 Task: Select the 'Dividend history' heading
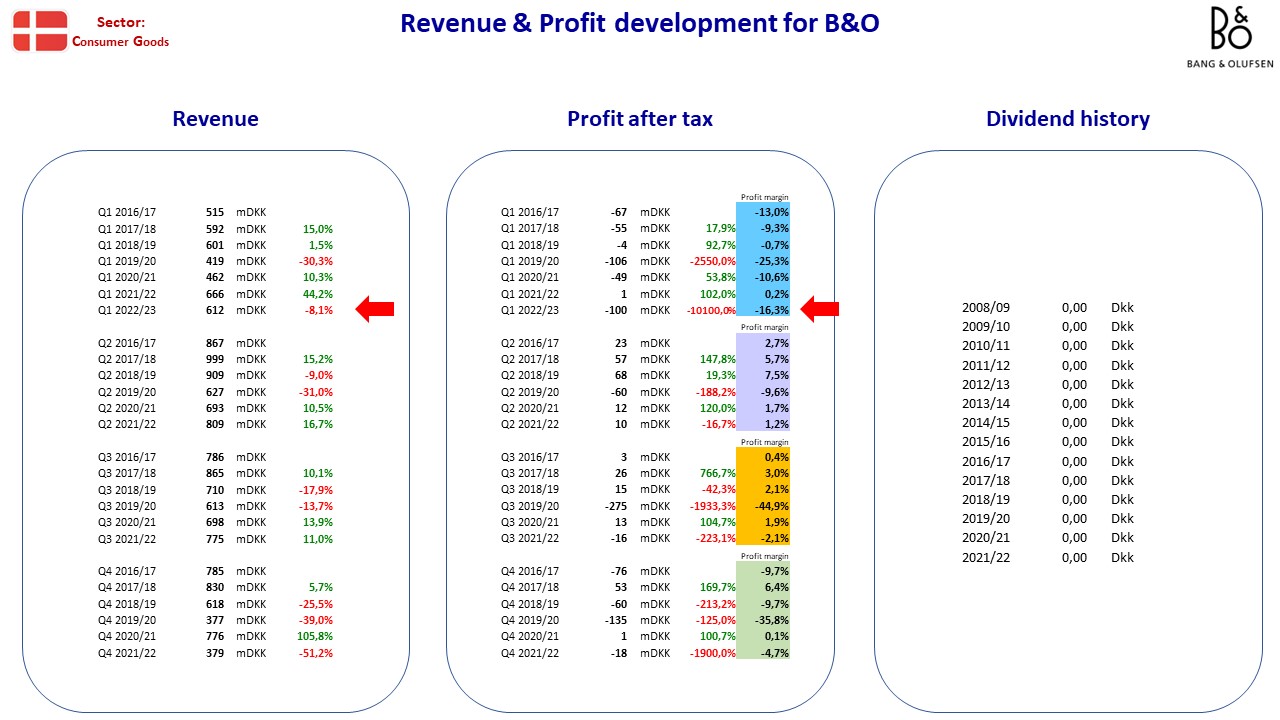[x=1068, y=119]
